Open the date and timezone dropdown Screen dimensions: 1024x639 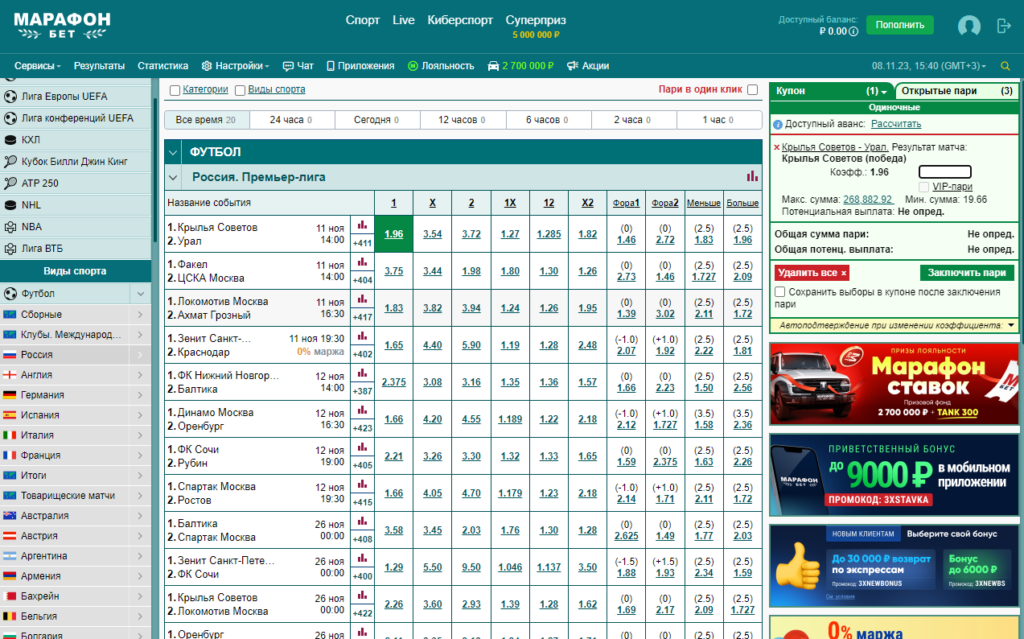coord(929,66)
